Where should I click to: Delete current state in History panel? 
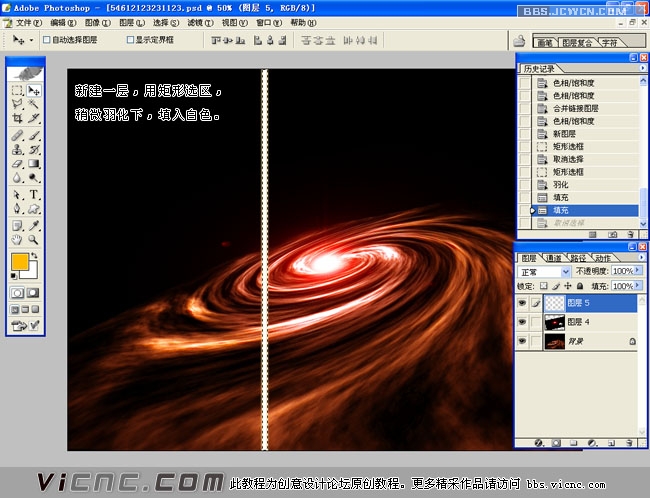point(631,234)
